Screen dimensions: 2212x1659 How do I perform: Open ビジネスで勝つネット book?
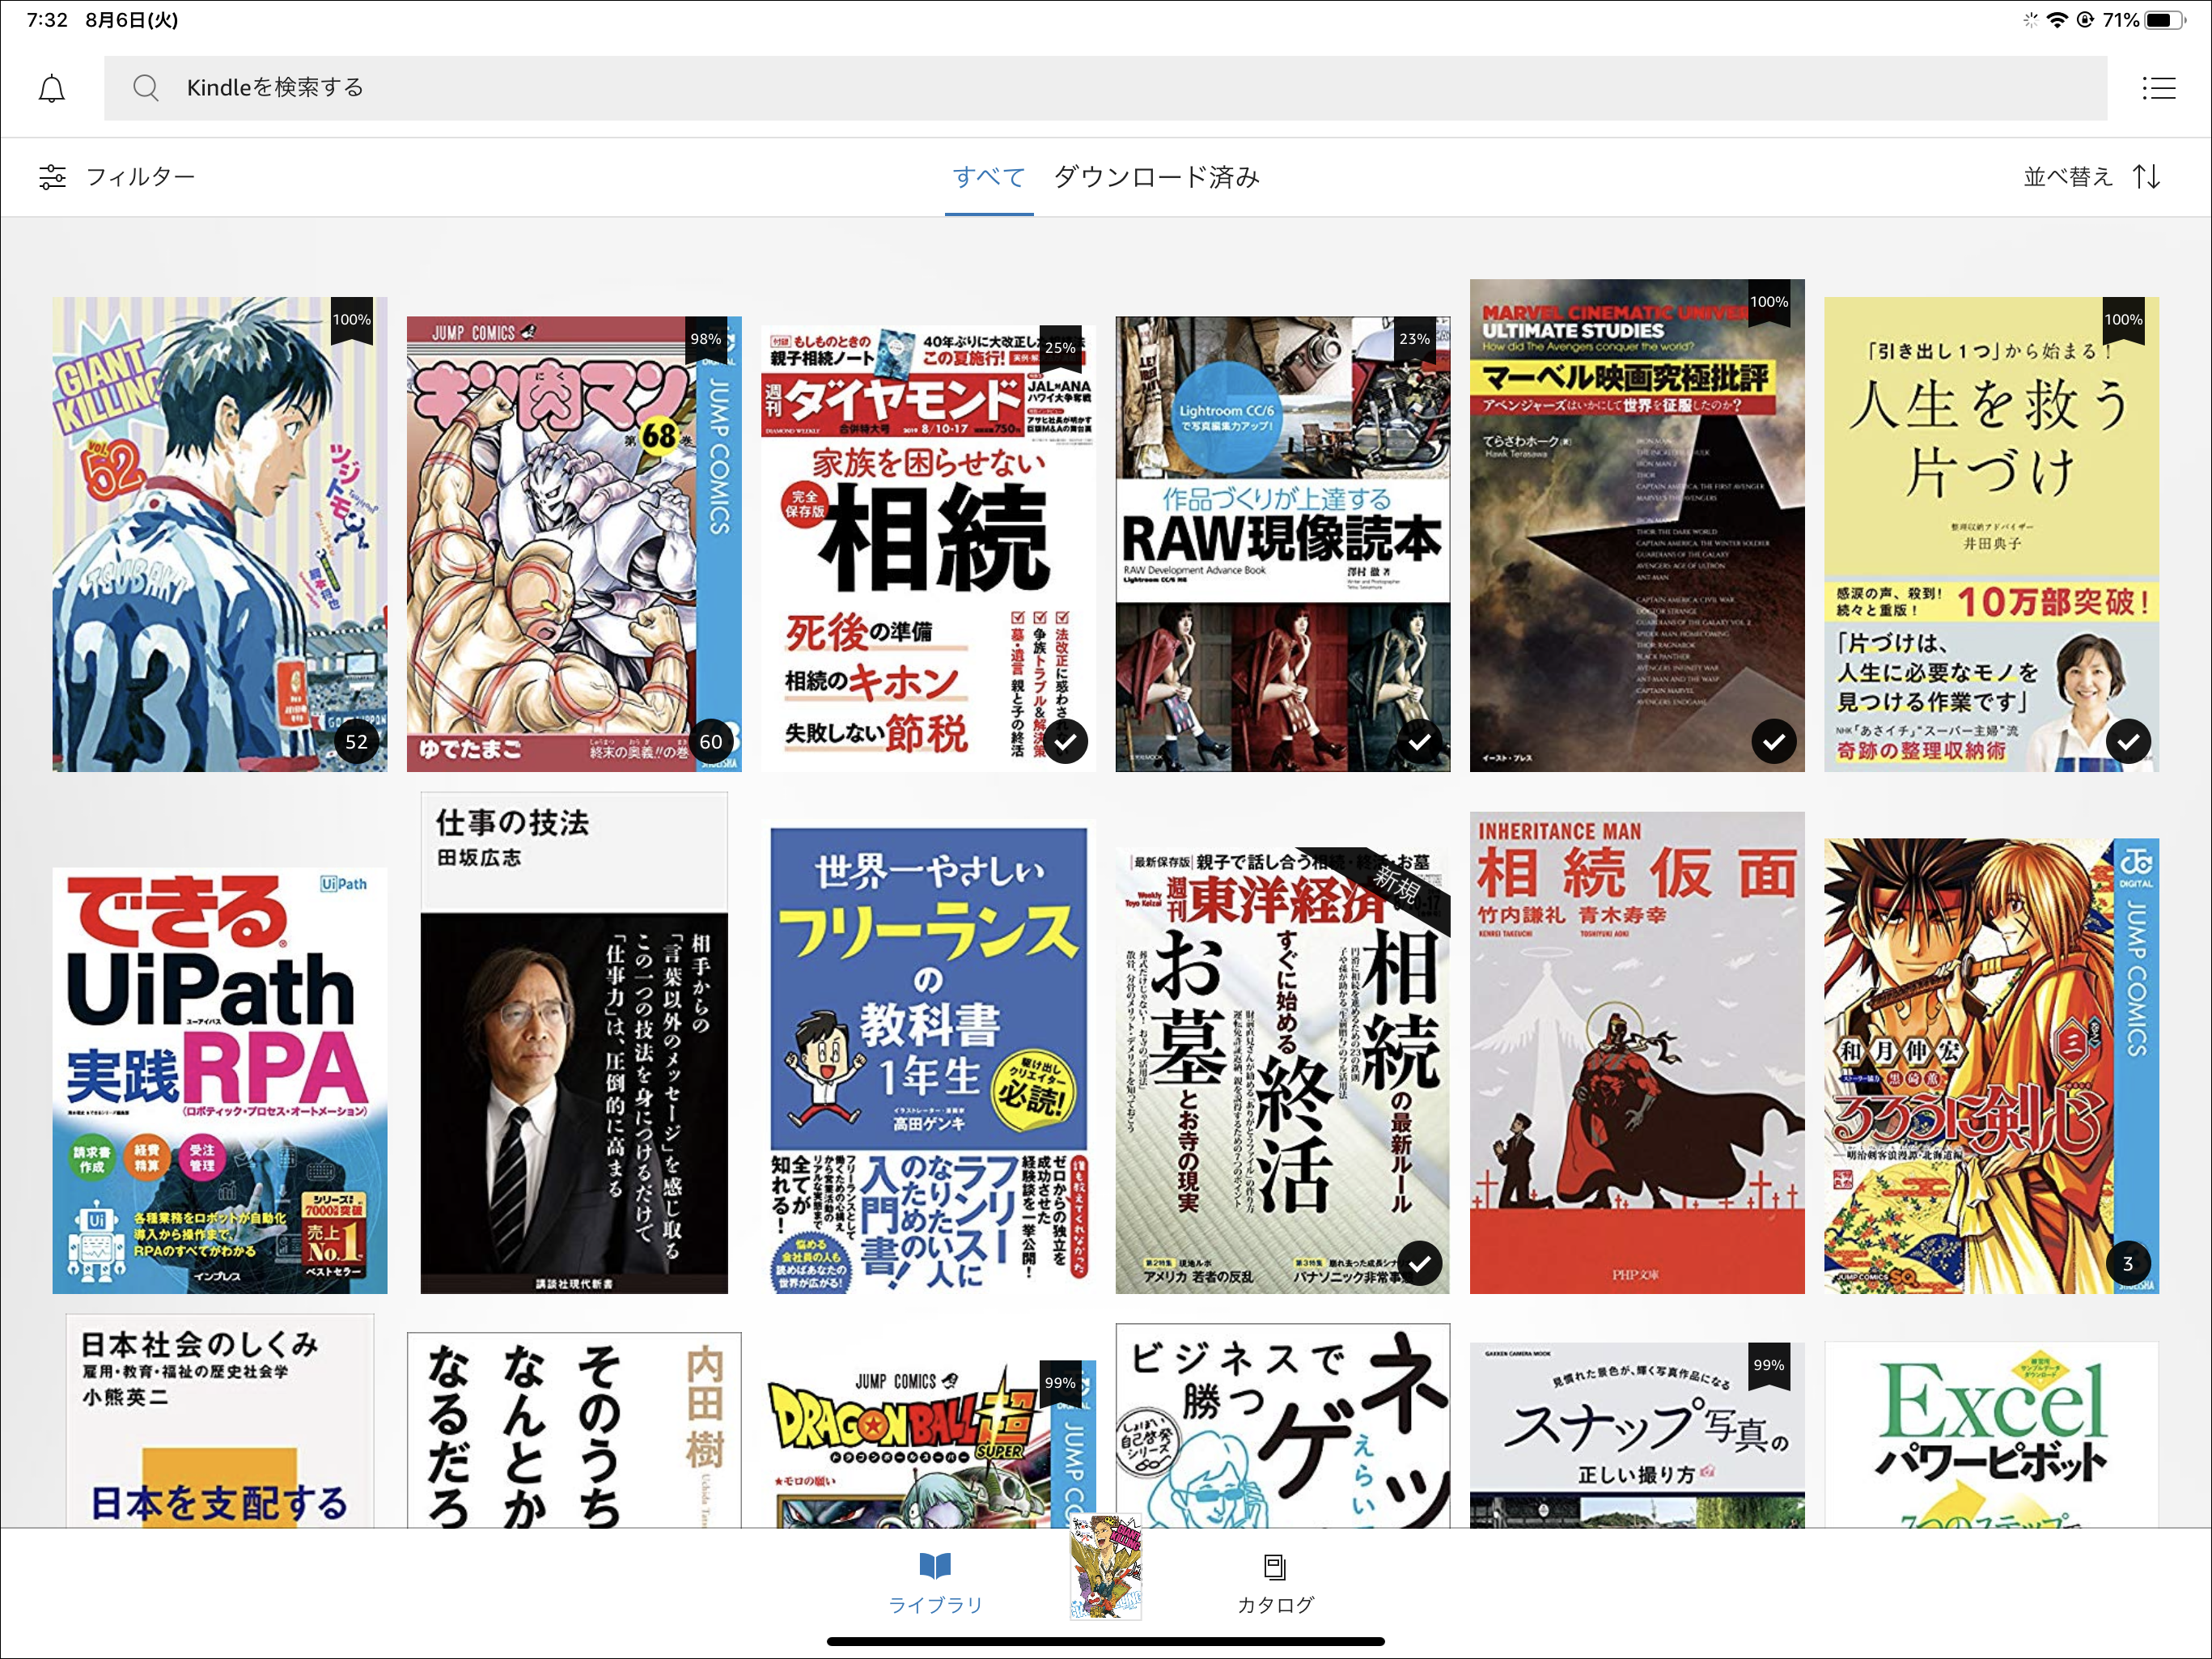coord(1283,1426)
